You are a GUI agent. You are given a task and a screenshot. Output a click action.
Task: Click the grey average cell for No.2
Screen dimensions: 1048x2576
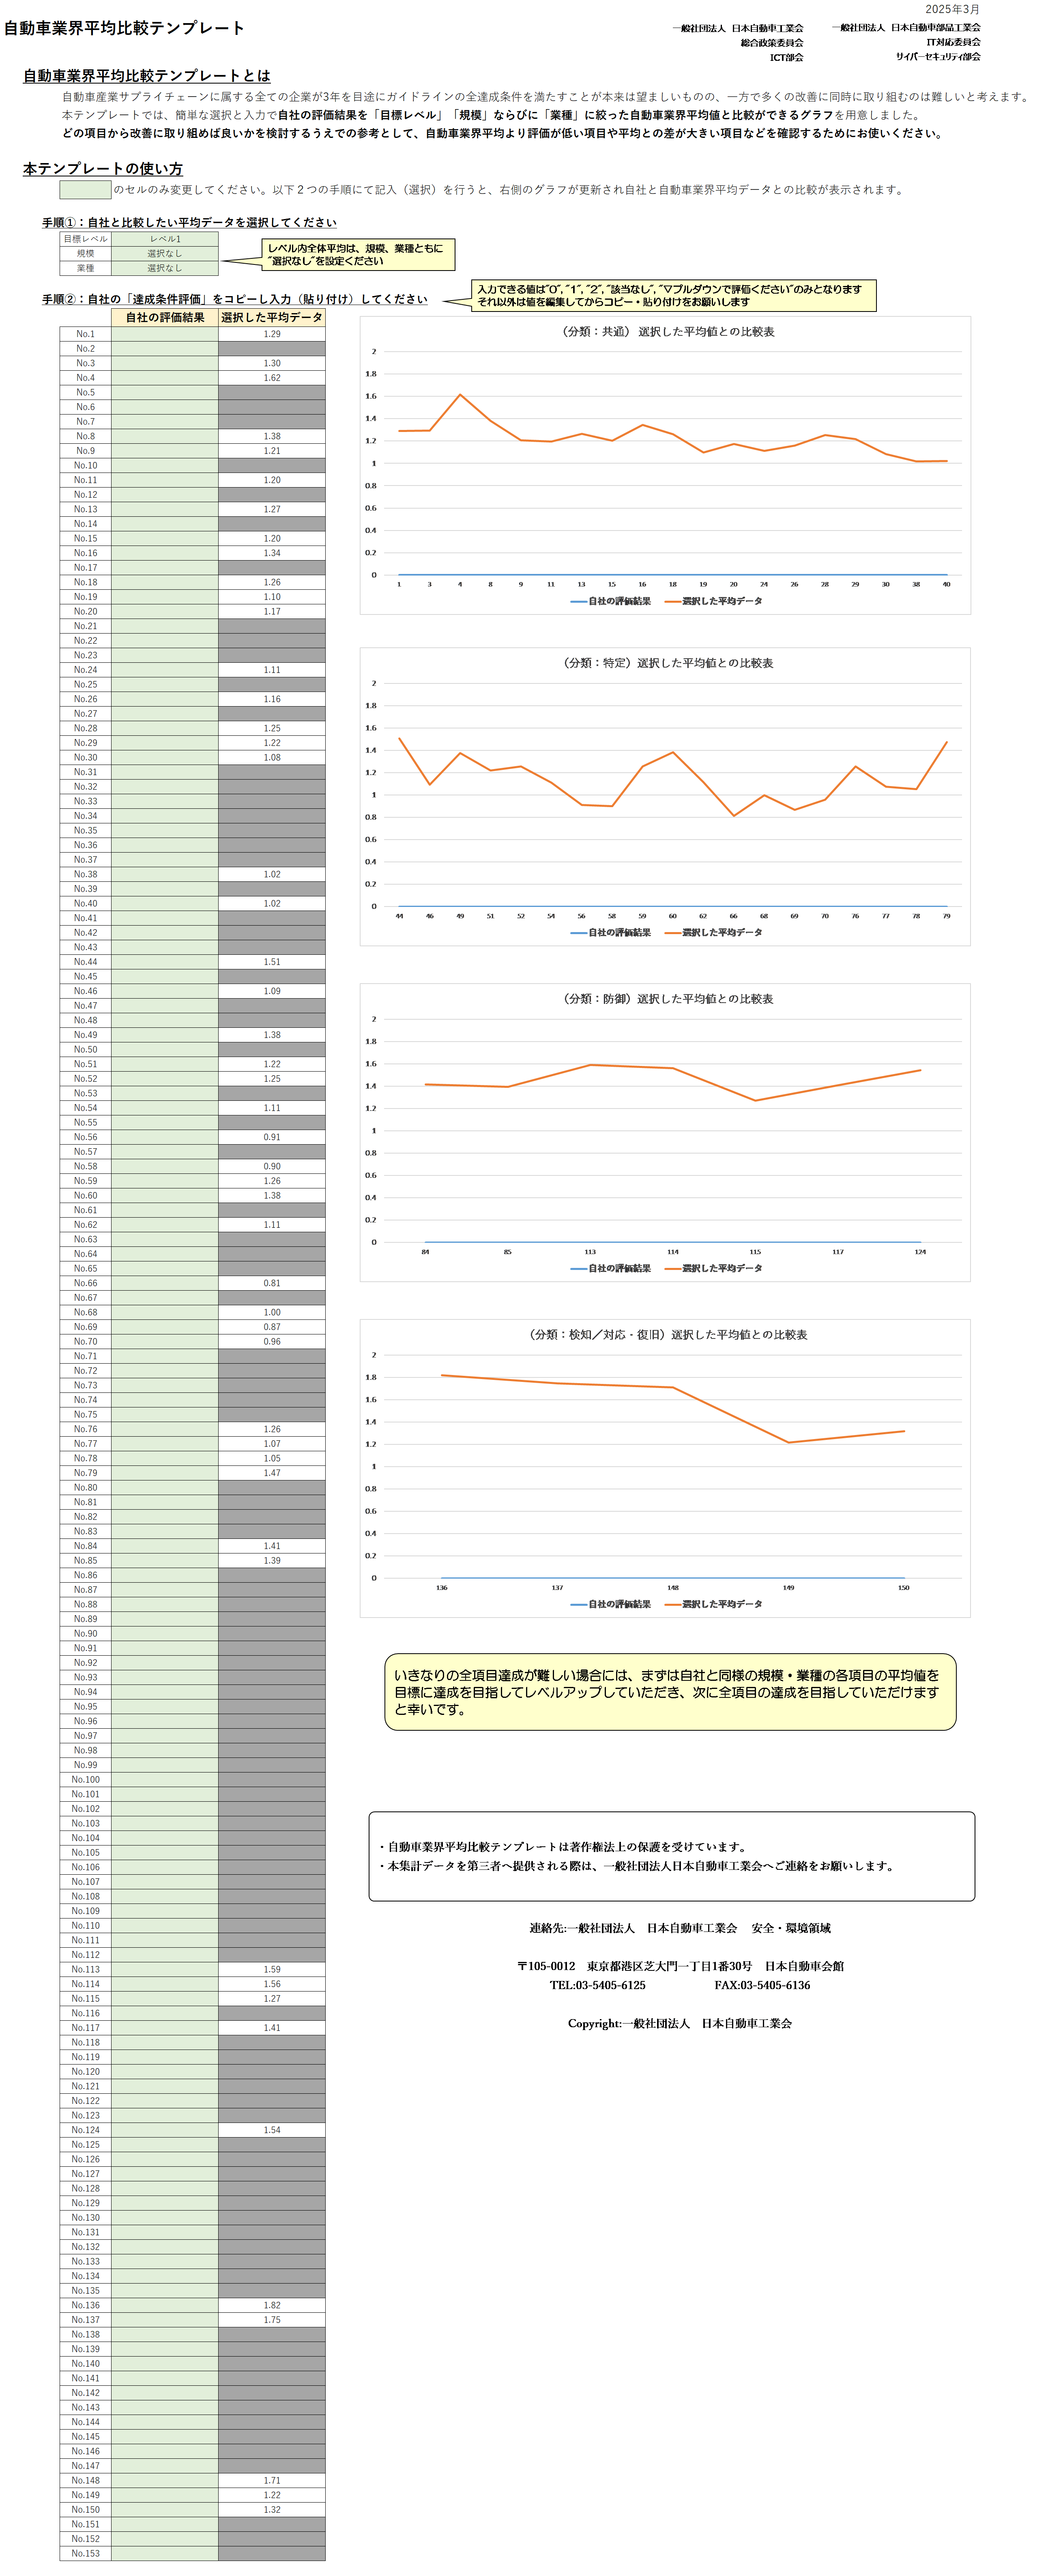(x=272, y=349)
